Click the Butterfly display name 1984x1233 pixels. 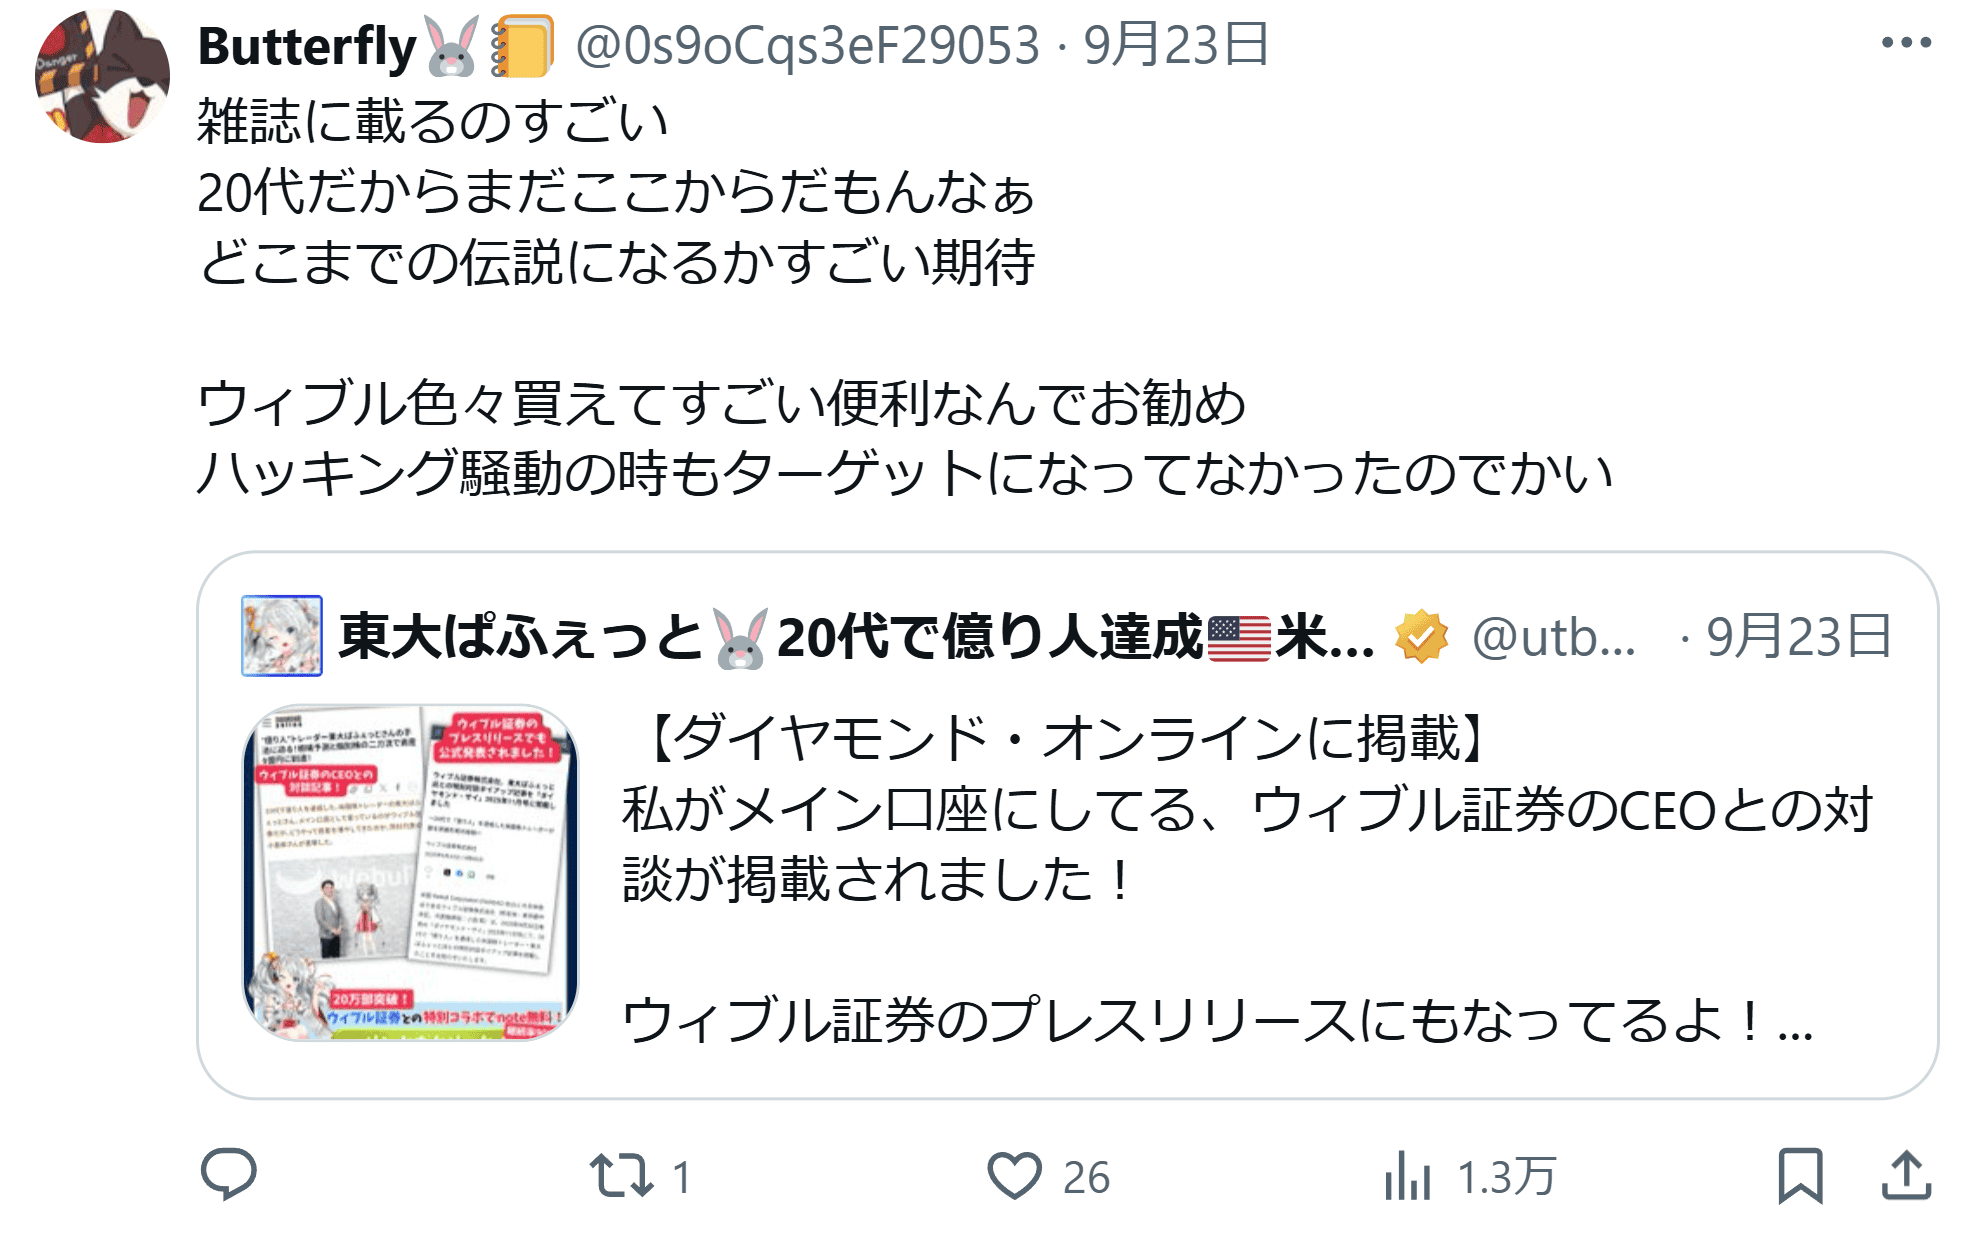[307, 46]
